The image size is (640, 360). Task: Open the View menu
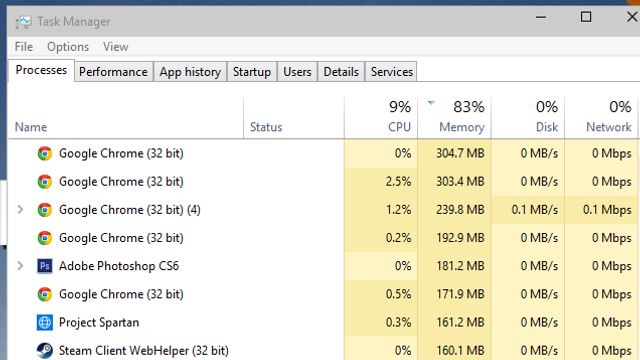coord(116,47)
